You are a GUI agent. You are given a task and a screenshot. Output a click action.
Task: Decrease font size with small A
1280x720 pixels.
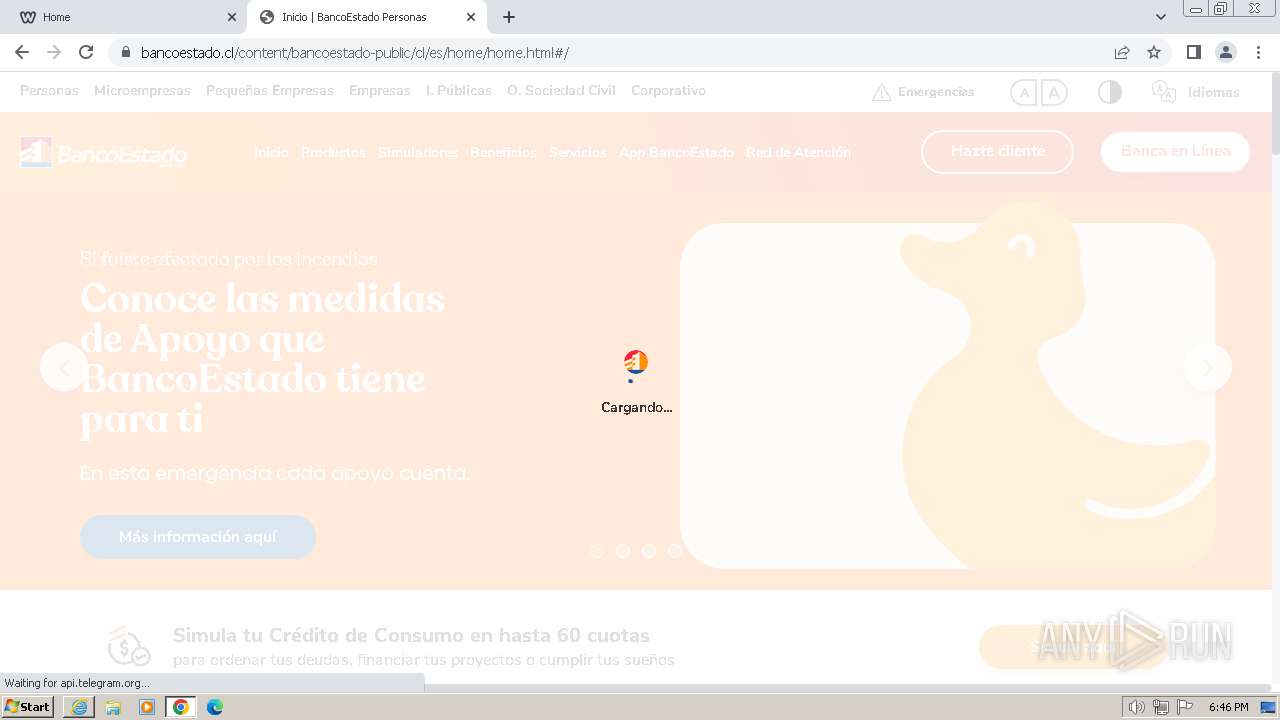[1023, 93]
